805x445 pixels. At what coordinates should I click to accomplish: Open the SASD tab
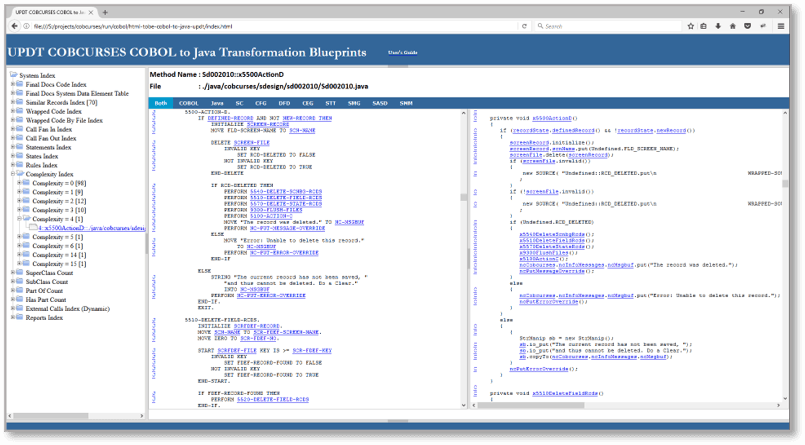coord(380,103)
